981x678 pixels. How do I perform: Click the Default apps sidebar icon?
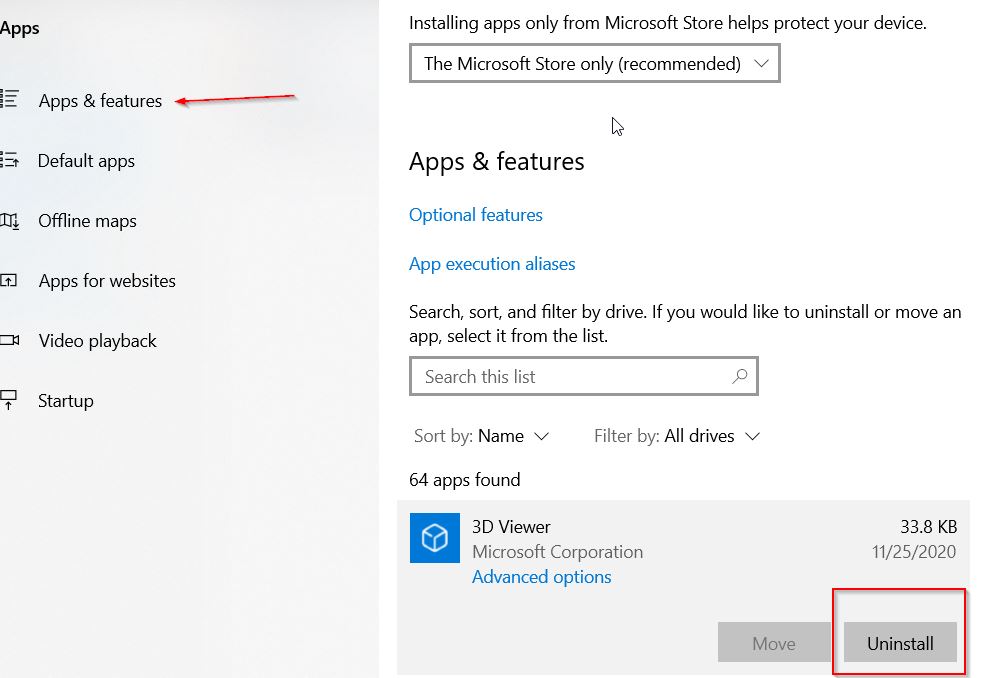pyautogui.click(x=9, y=159)
